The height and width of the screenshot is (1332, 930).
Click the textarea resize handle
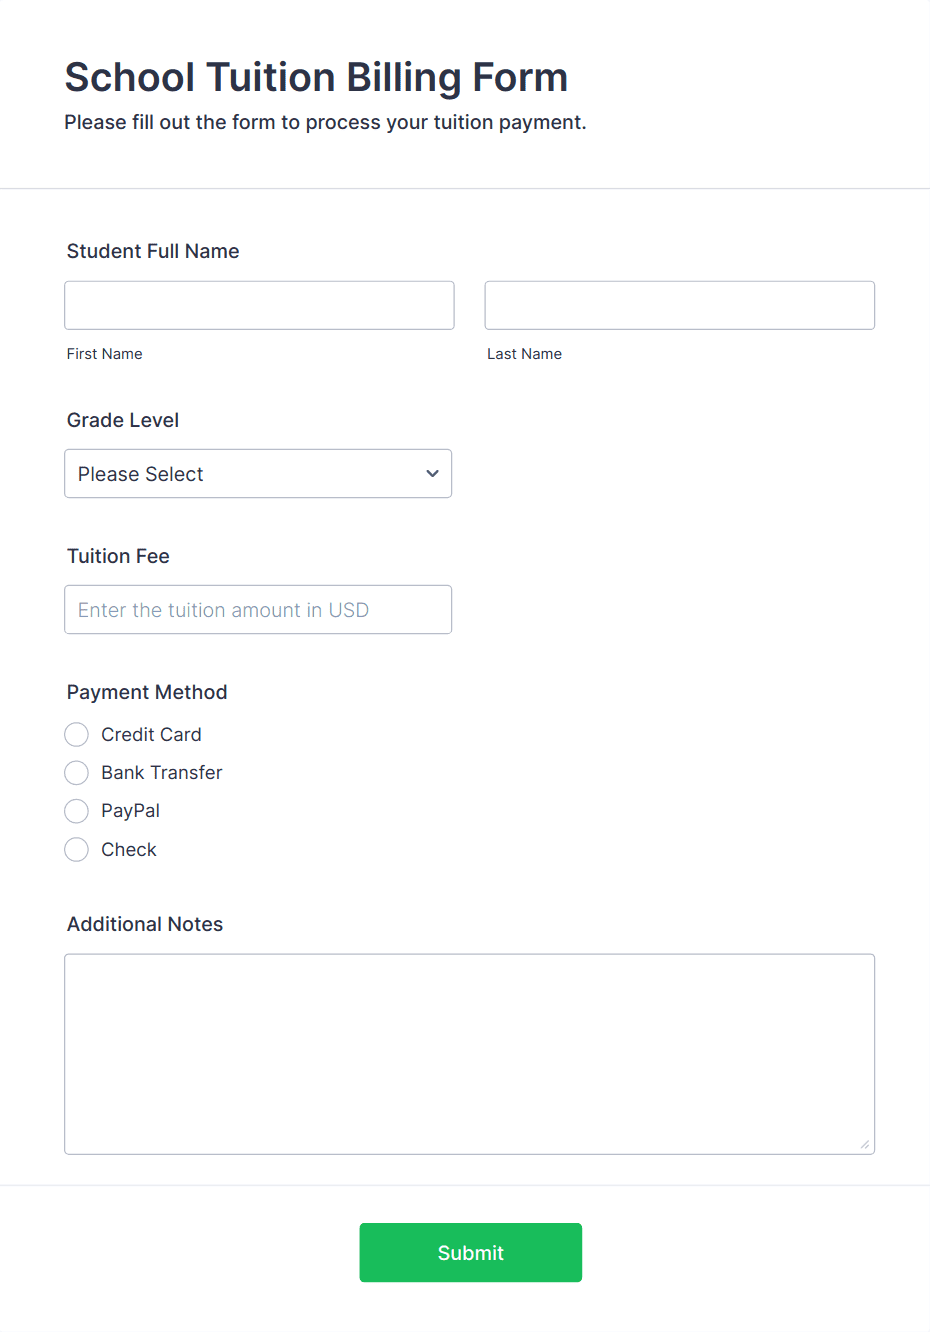(x=866, y=1146)
